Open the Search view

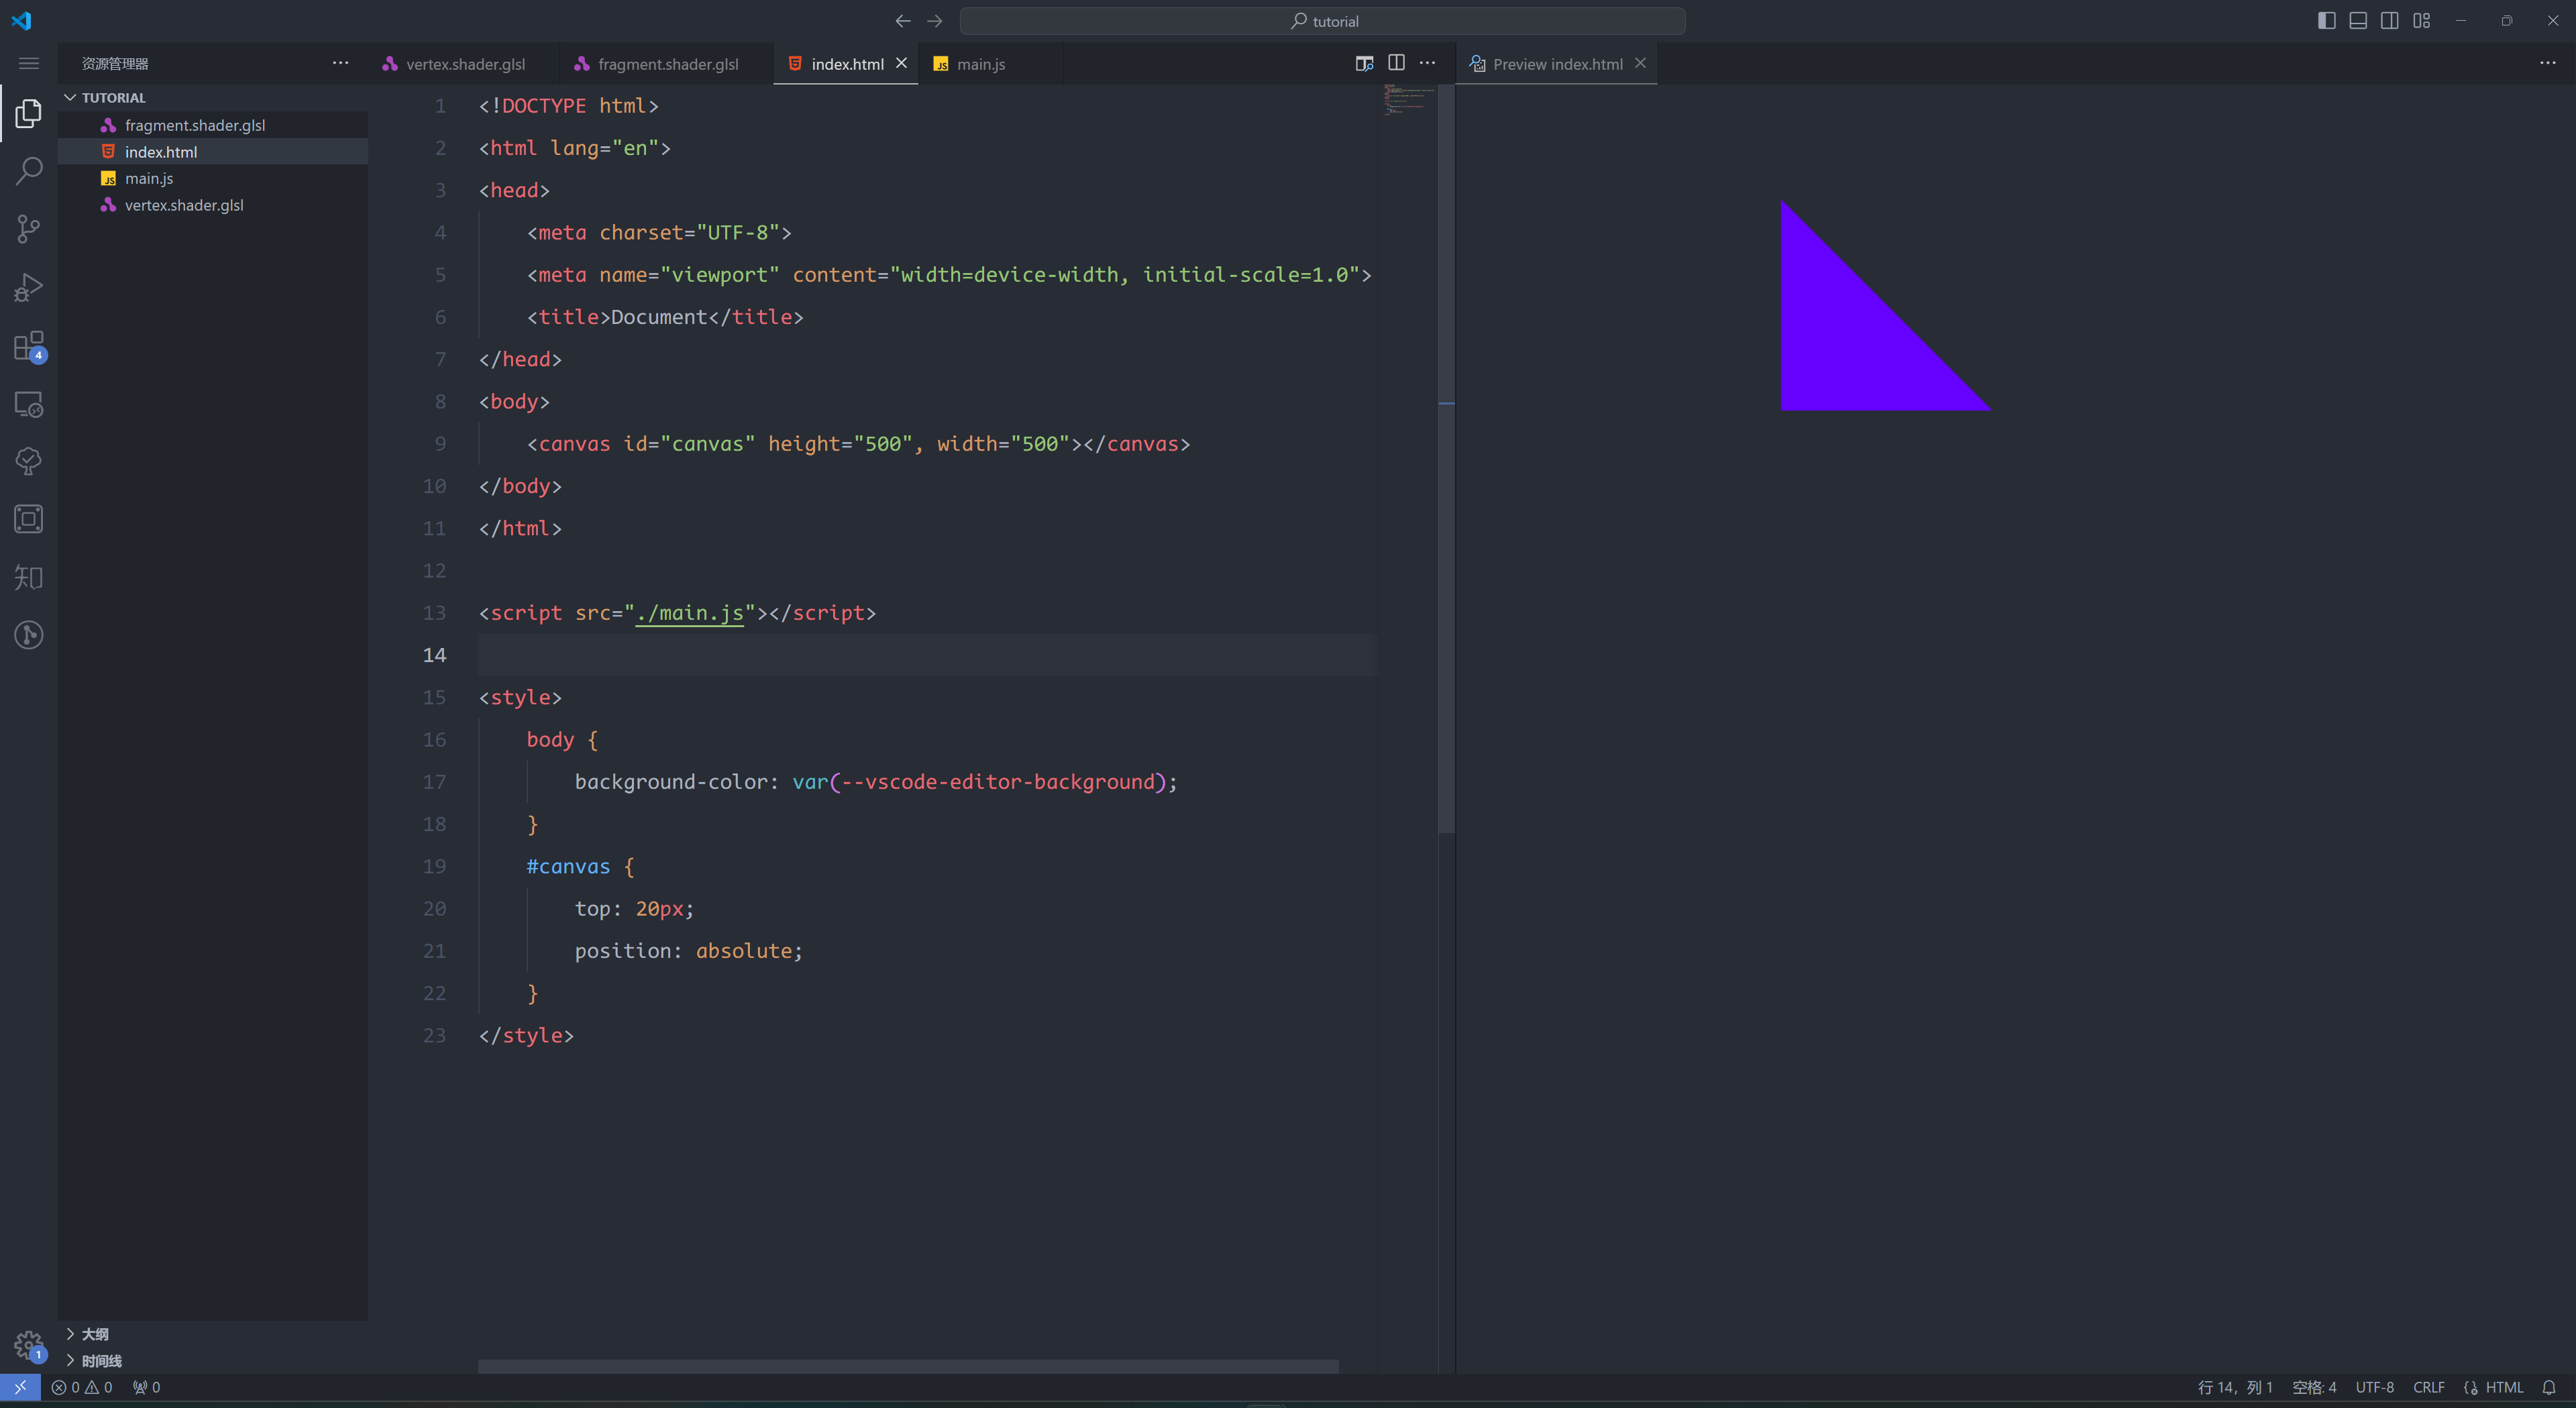(x=28, y=170)
